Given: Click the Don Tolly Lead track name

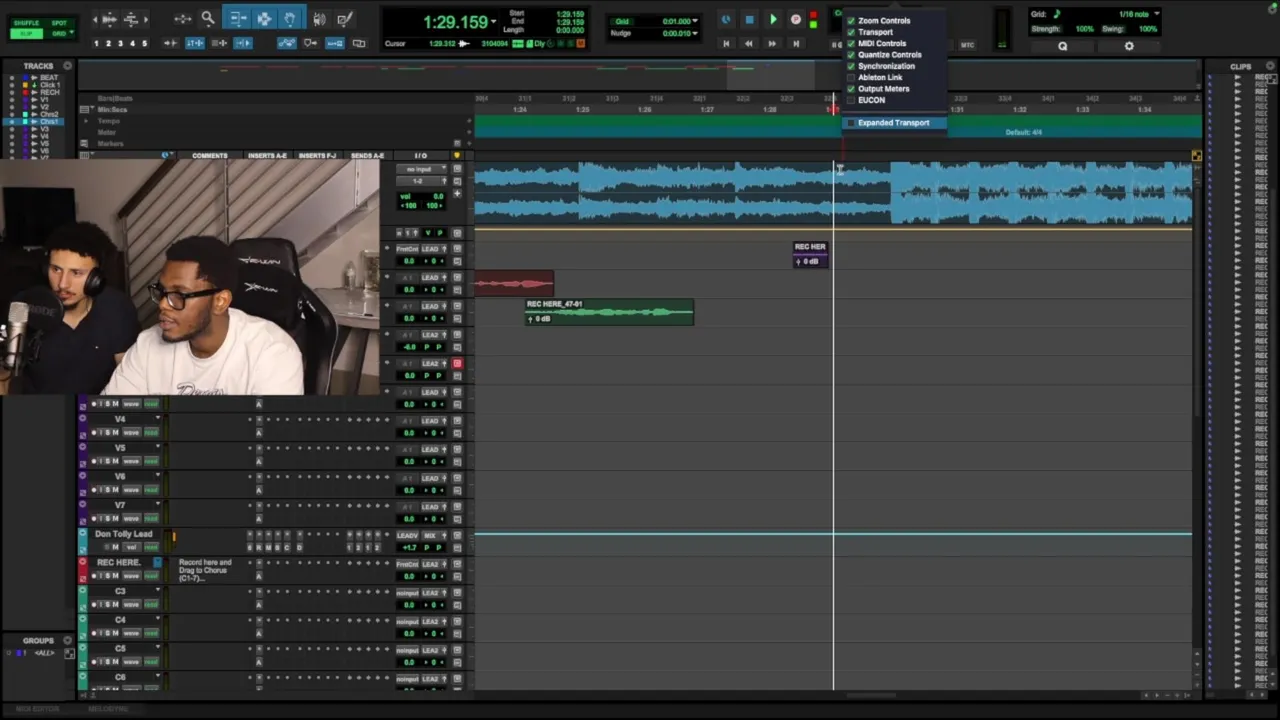Looking at the screenshot, I should coord(124,534).
